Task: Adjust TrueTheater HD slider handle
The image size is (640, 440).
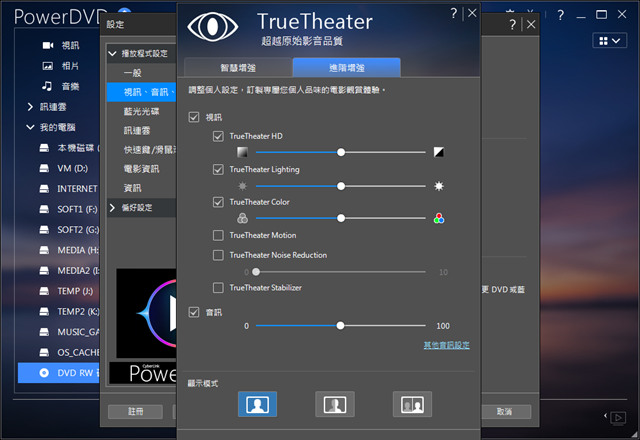Action: click(x=341, y=152)
